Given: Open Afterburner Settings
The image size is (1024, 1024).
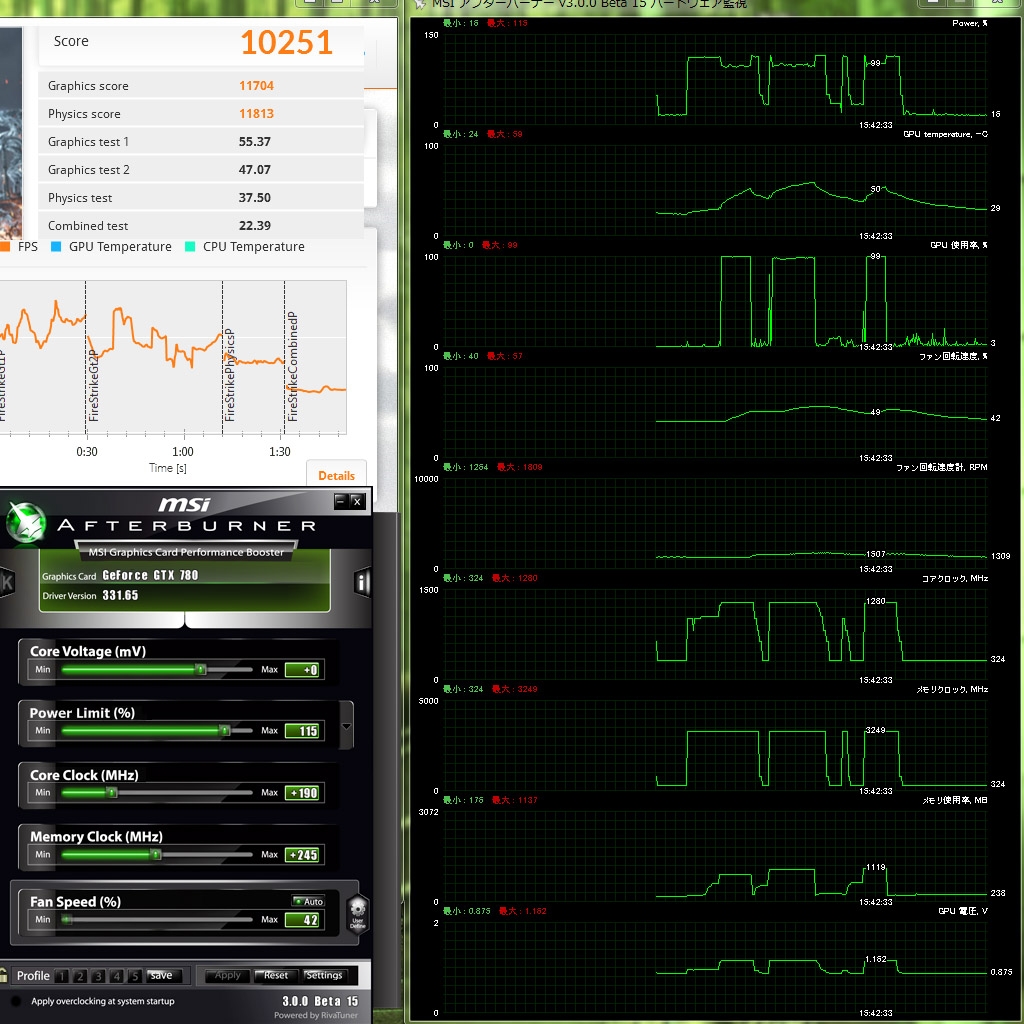Looking at the screenshot, I should 324,975.
